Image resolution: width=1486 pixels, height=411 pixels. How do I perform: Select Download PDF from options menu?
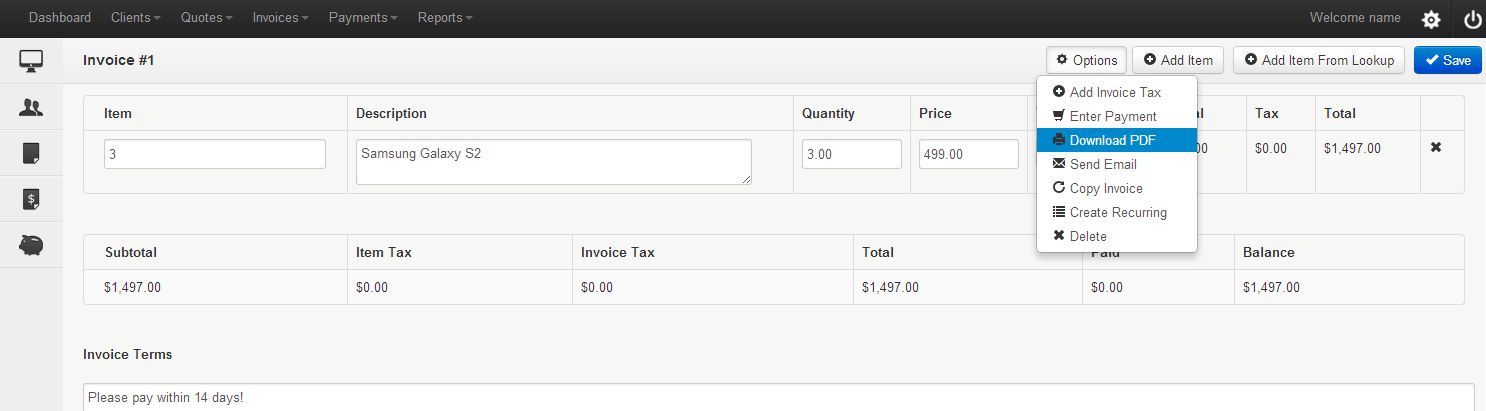pyautogui.click(x=1112, y=140)
